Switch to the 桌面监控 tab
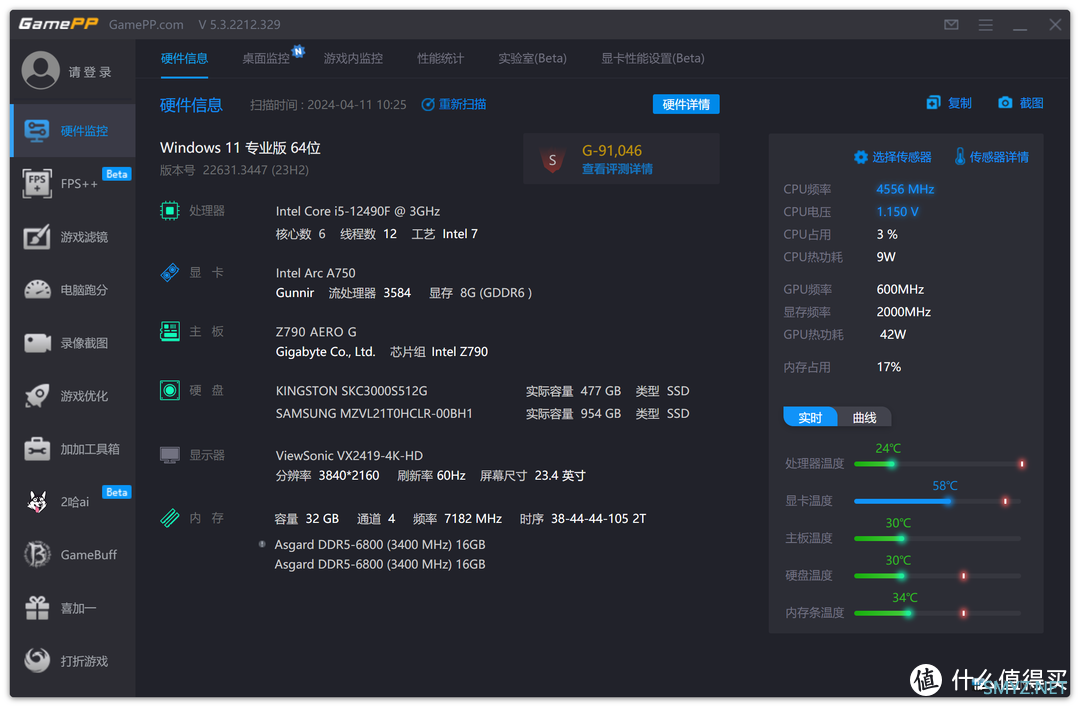This screenshot has width=1080, height=707. 266,59
